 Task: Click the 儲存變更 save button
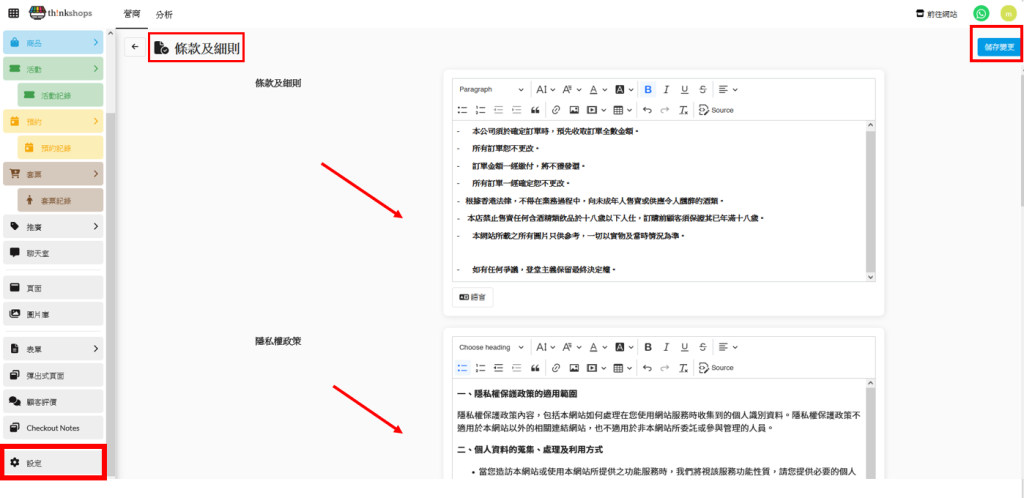click(996, 47)
